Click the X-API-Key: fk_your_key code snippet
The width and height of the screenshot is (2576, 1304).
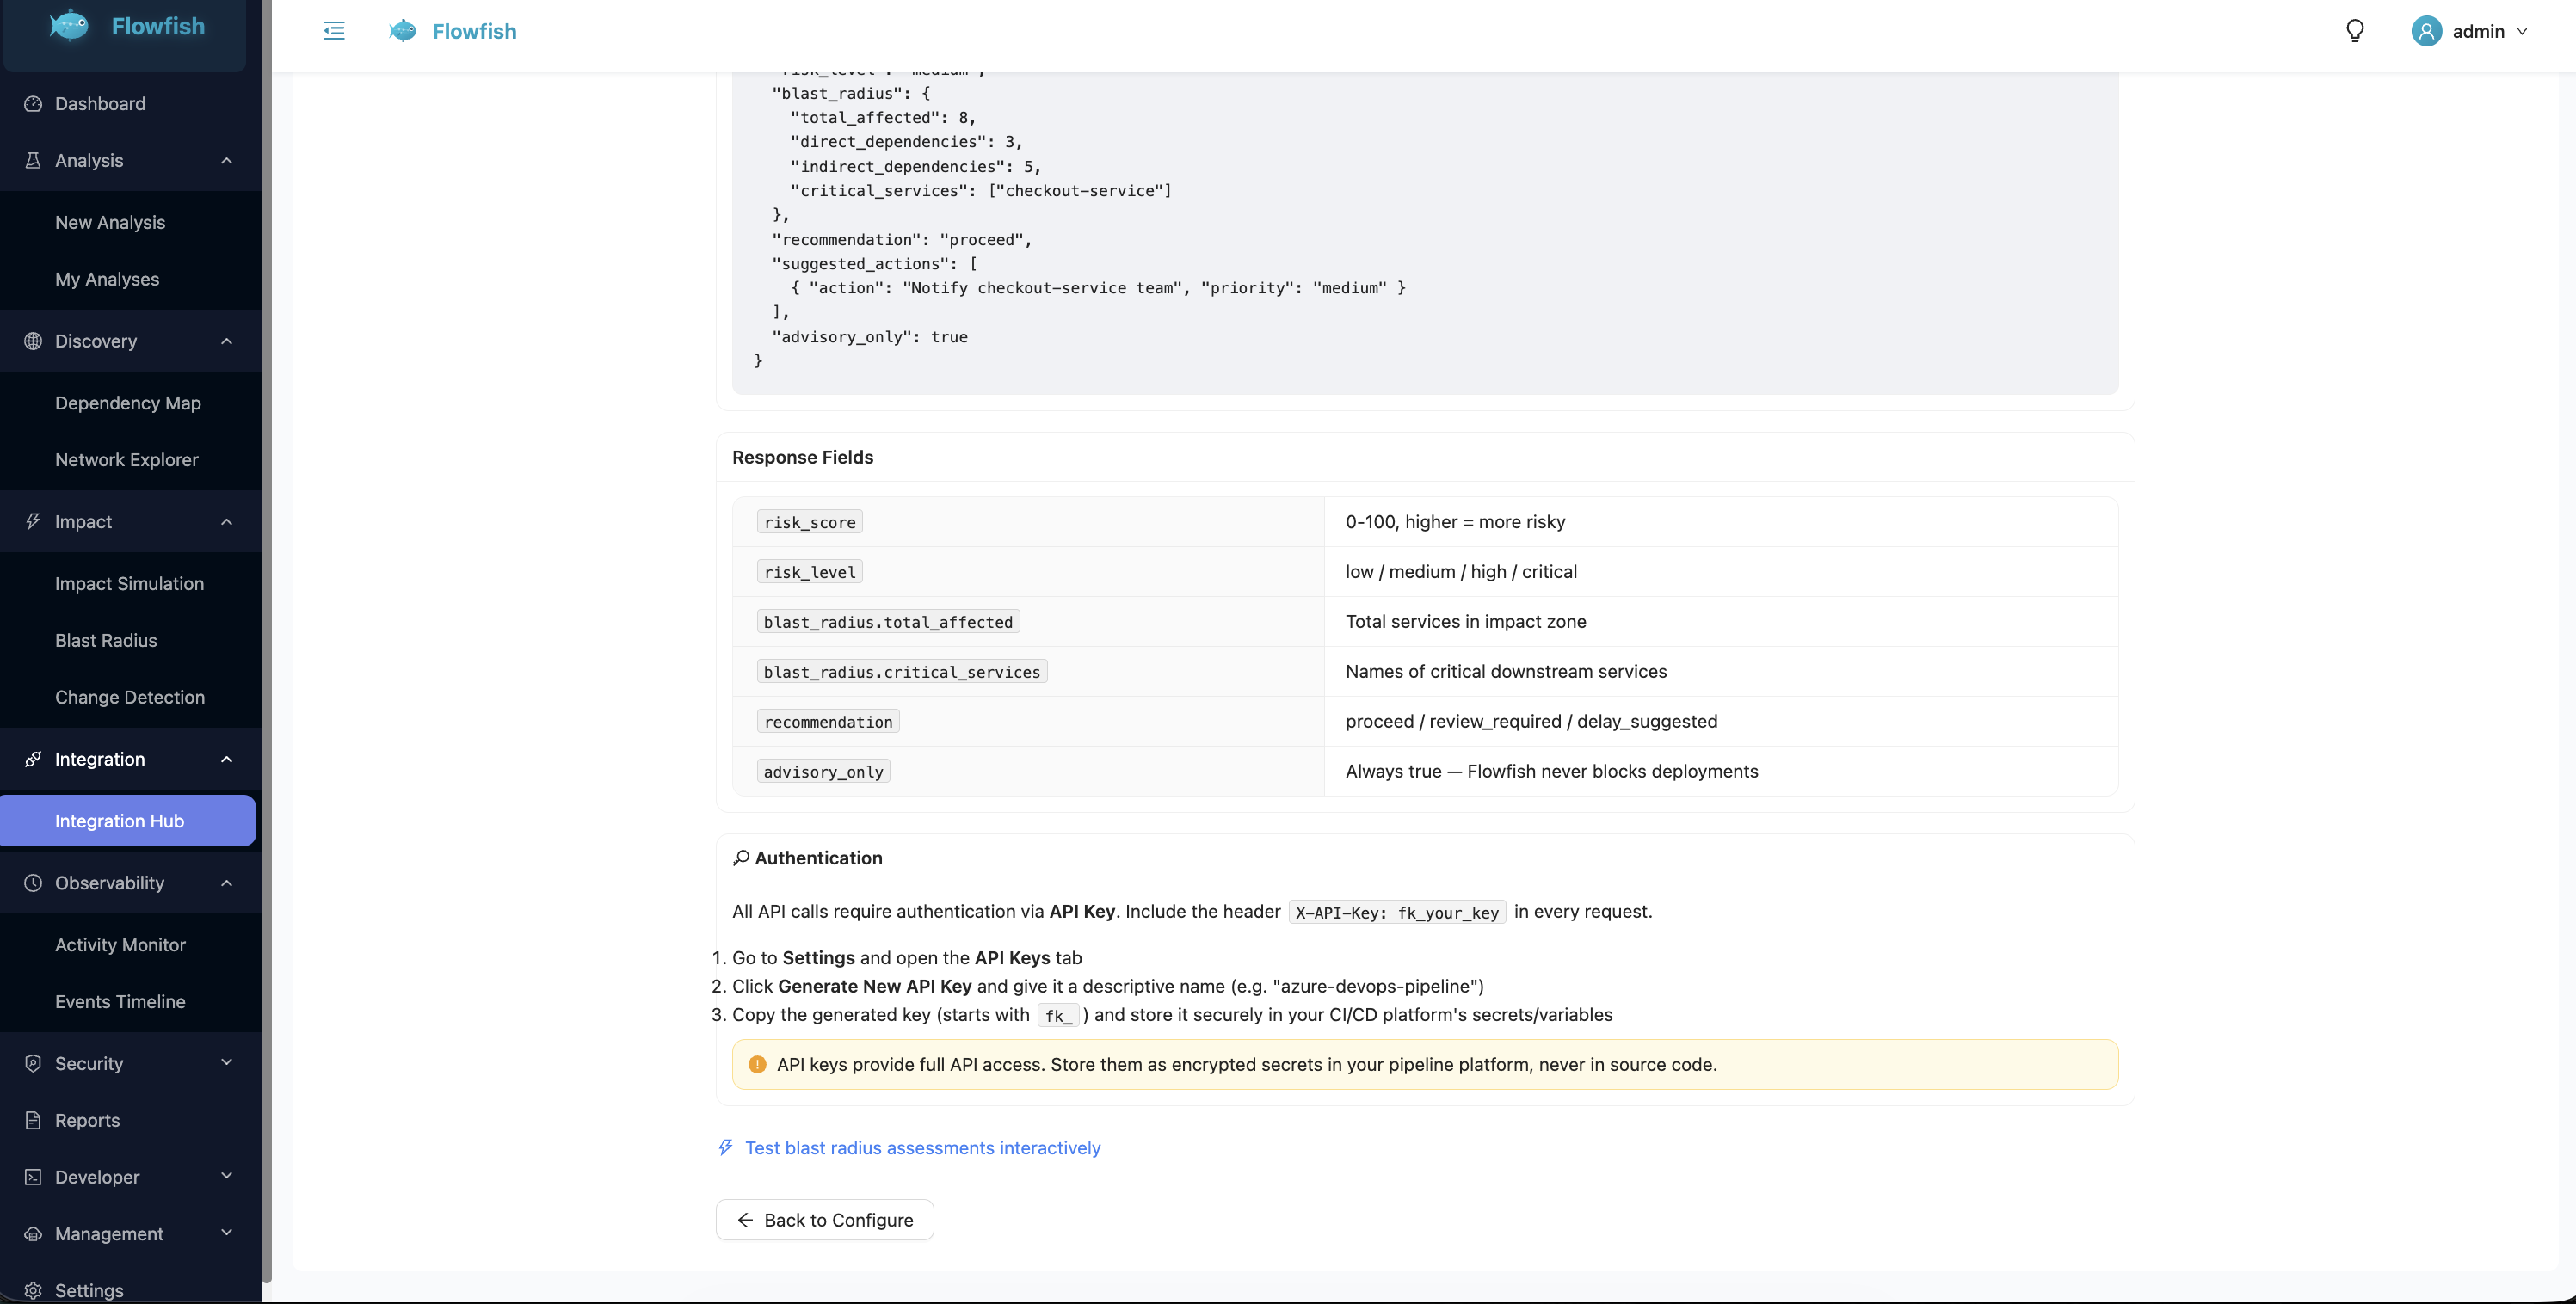1397,912
